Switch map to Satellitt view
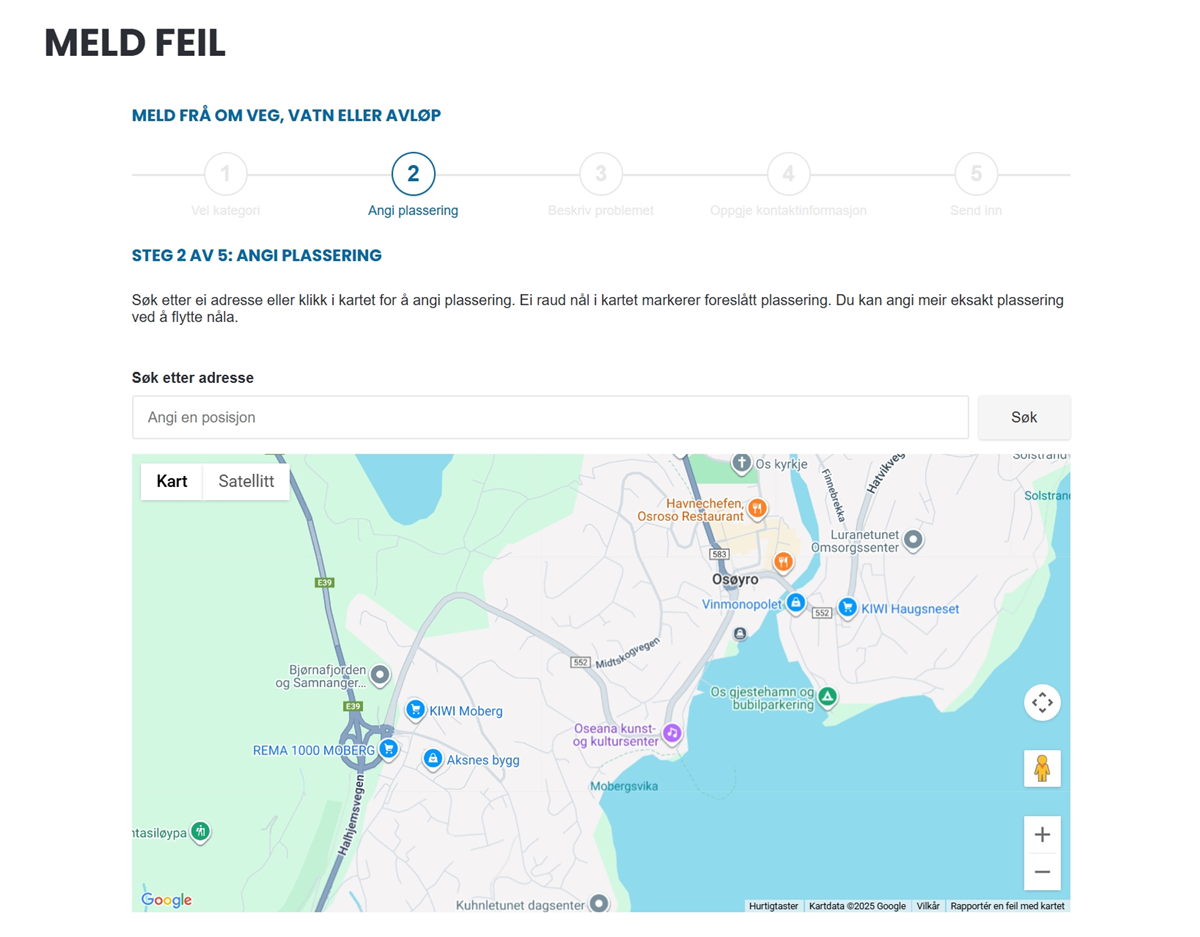The width and height of the screenshot is (1200, 937). coord(246,481)
